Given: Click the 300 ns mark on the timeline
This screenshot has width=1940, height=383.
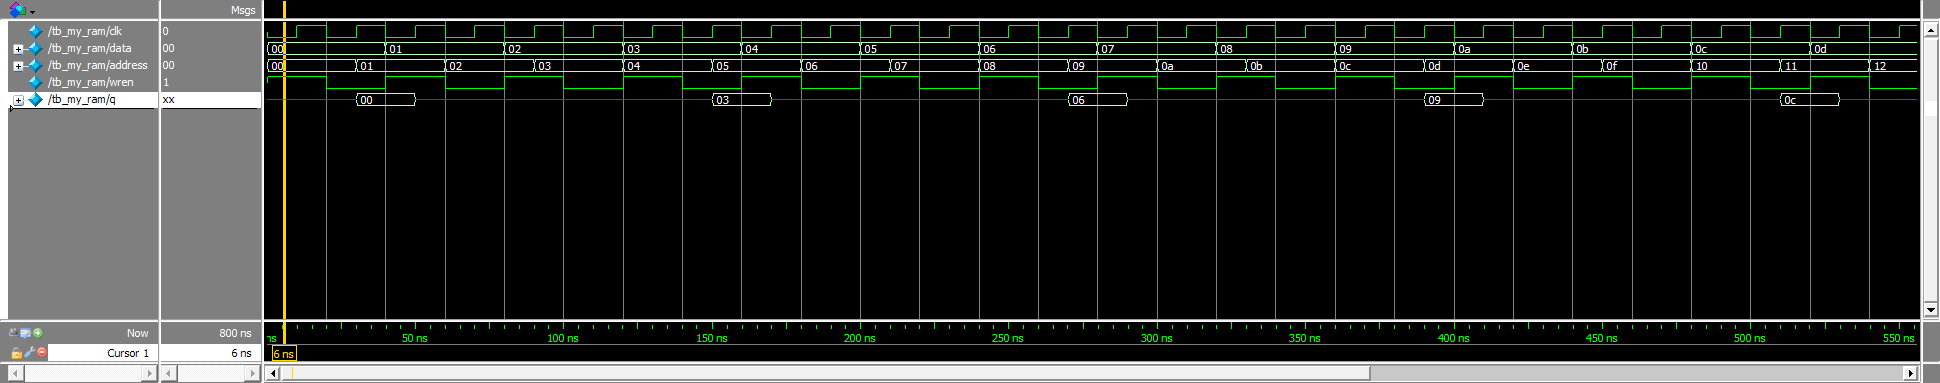Looking at the screenshot, I should pyautogui.click(x=1157, y=338).
